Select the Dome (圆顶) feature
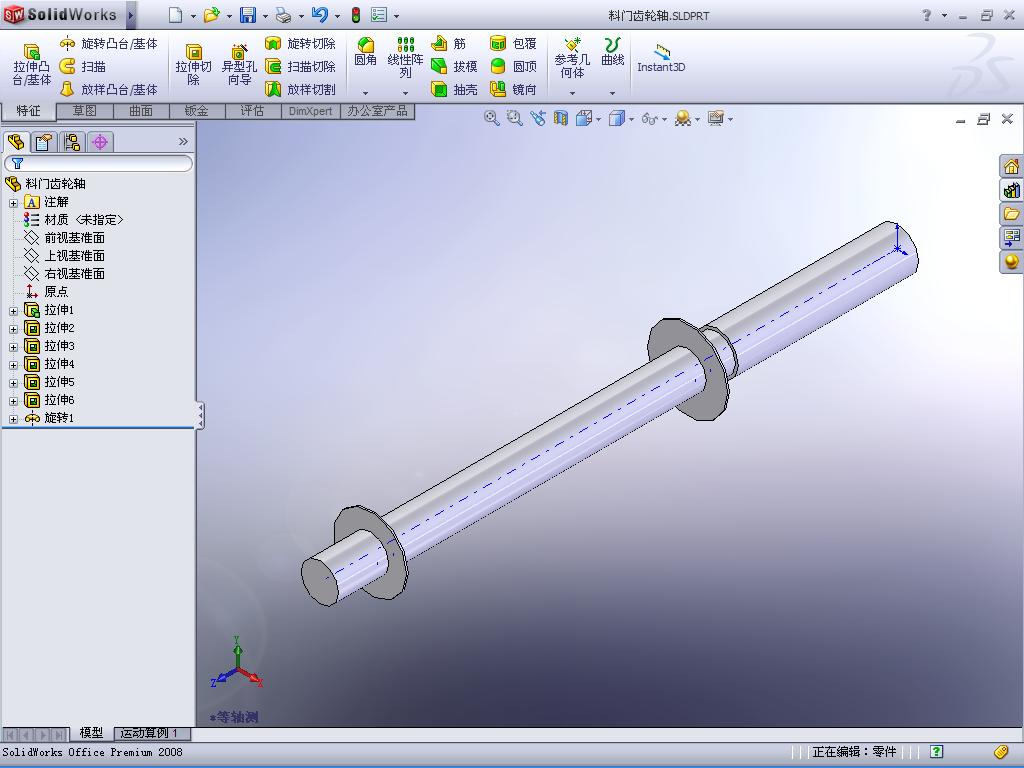The height and width of the screenshot is (768, 1024). (x=513, y=67)
